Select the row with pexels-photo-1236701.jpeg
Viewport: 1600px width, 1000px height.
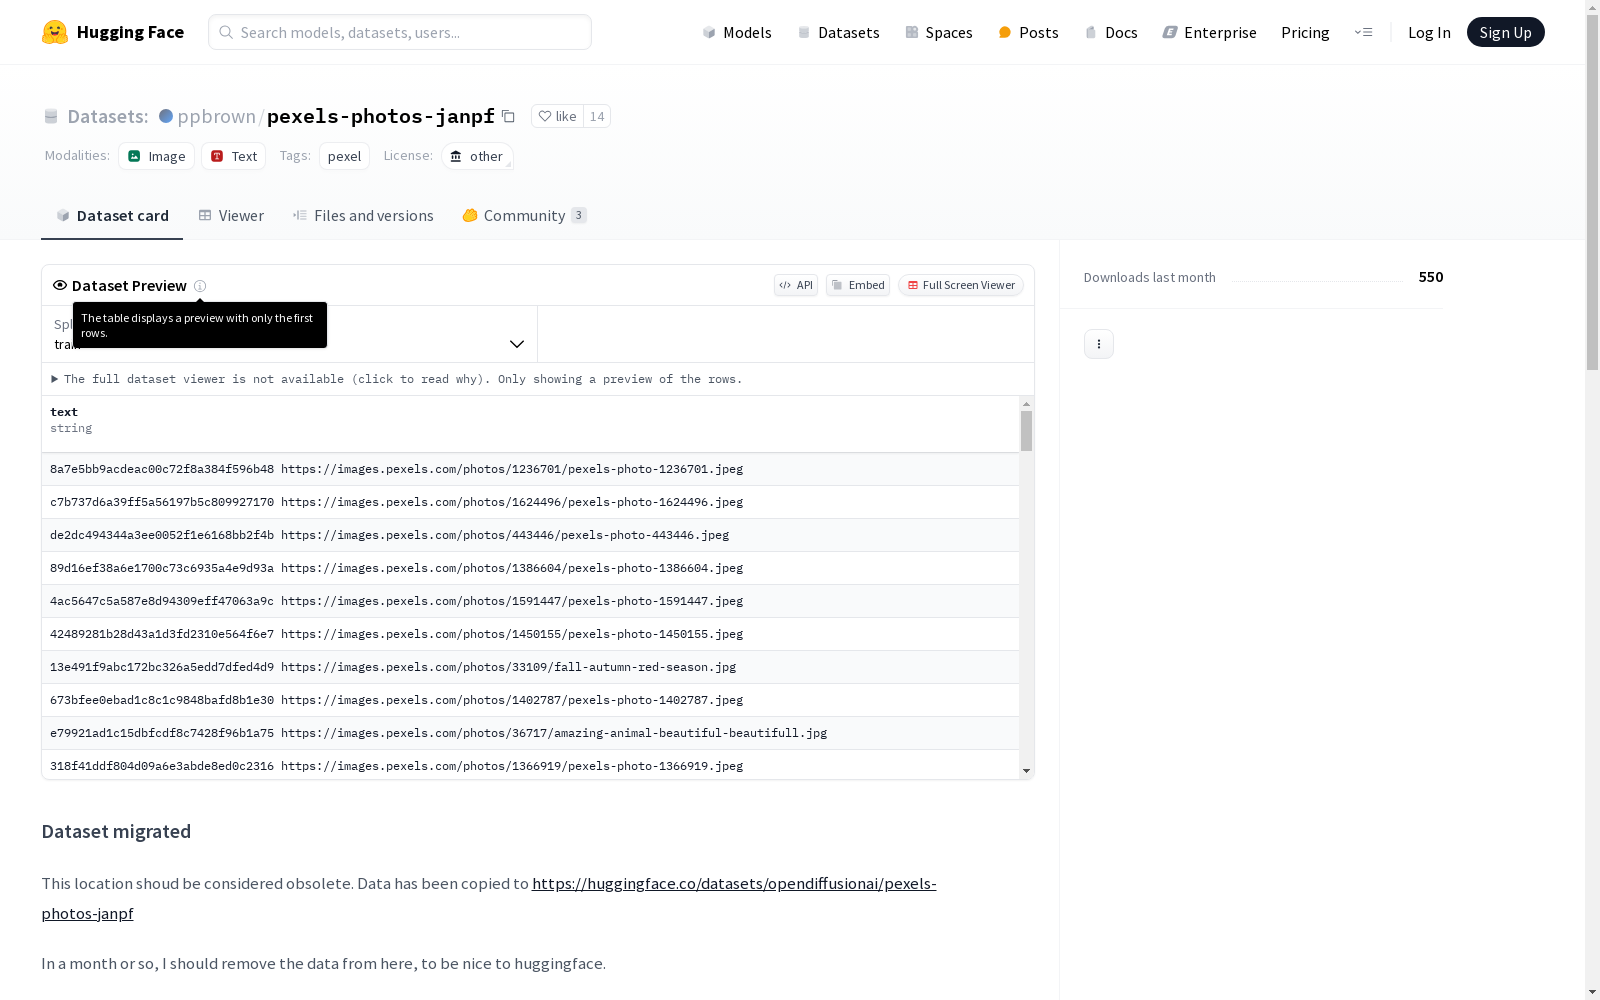click(530, 469)
